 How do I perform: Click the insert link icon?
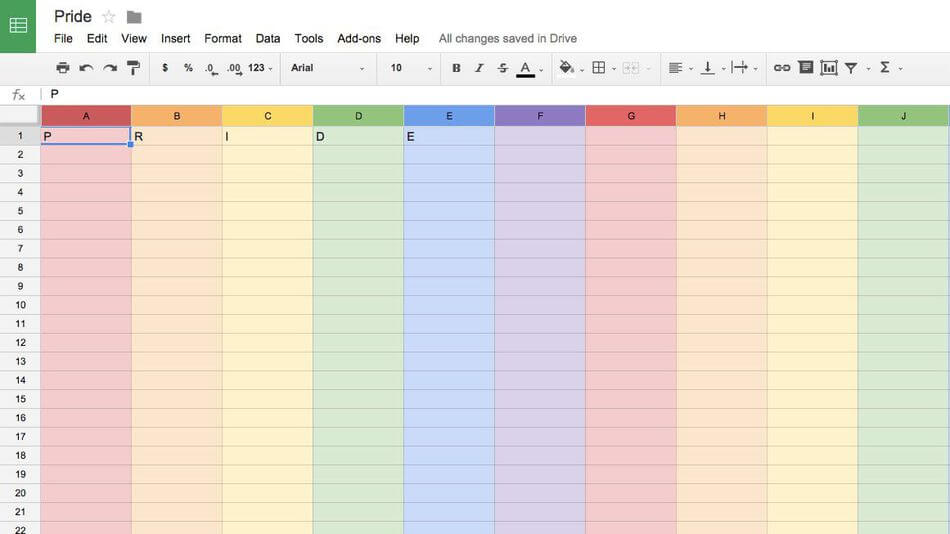[x=782, y=68]
